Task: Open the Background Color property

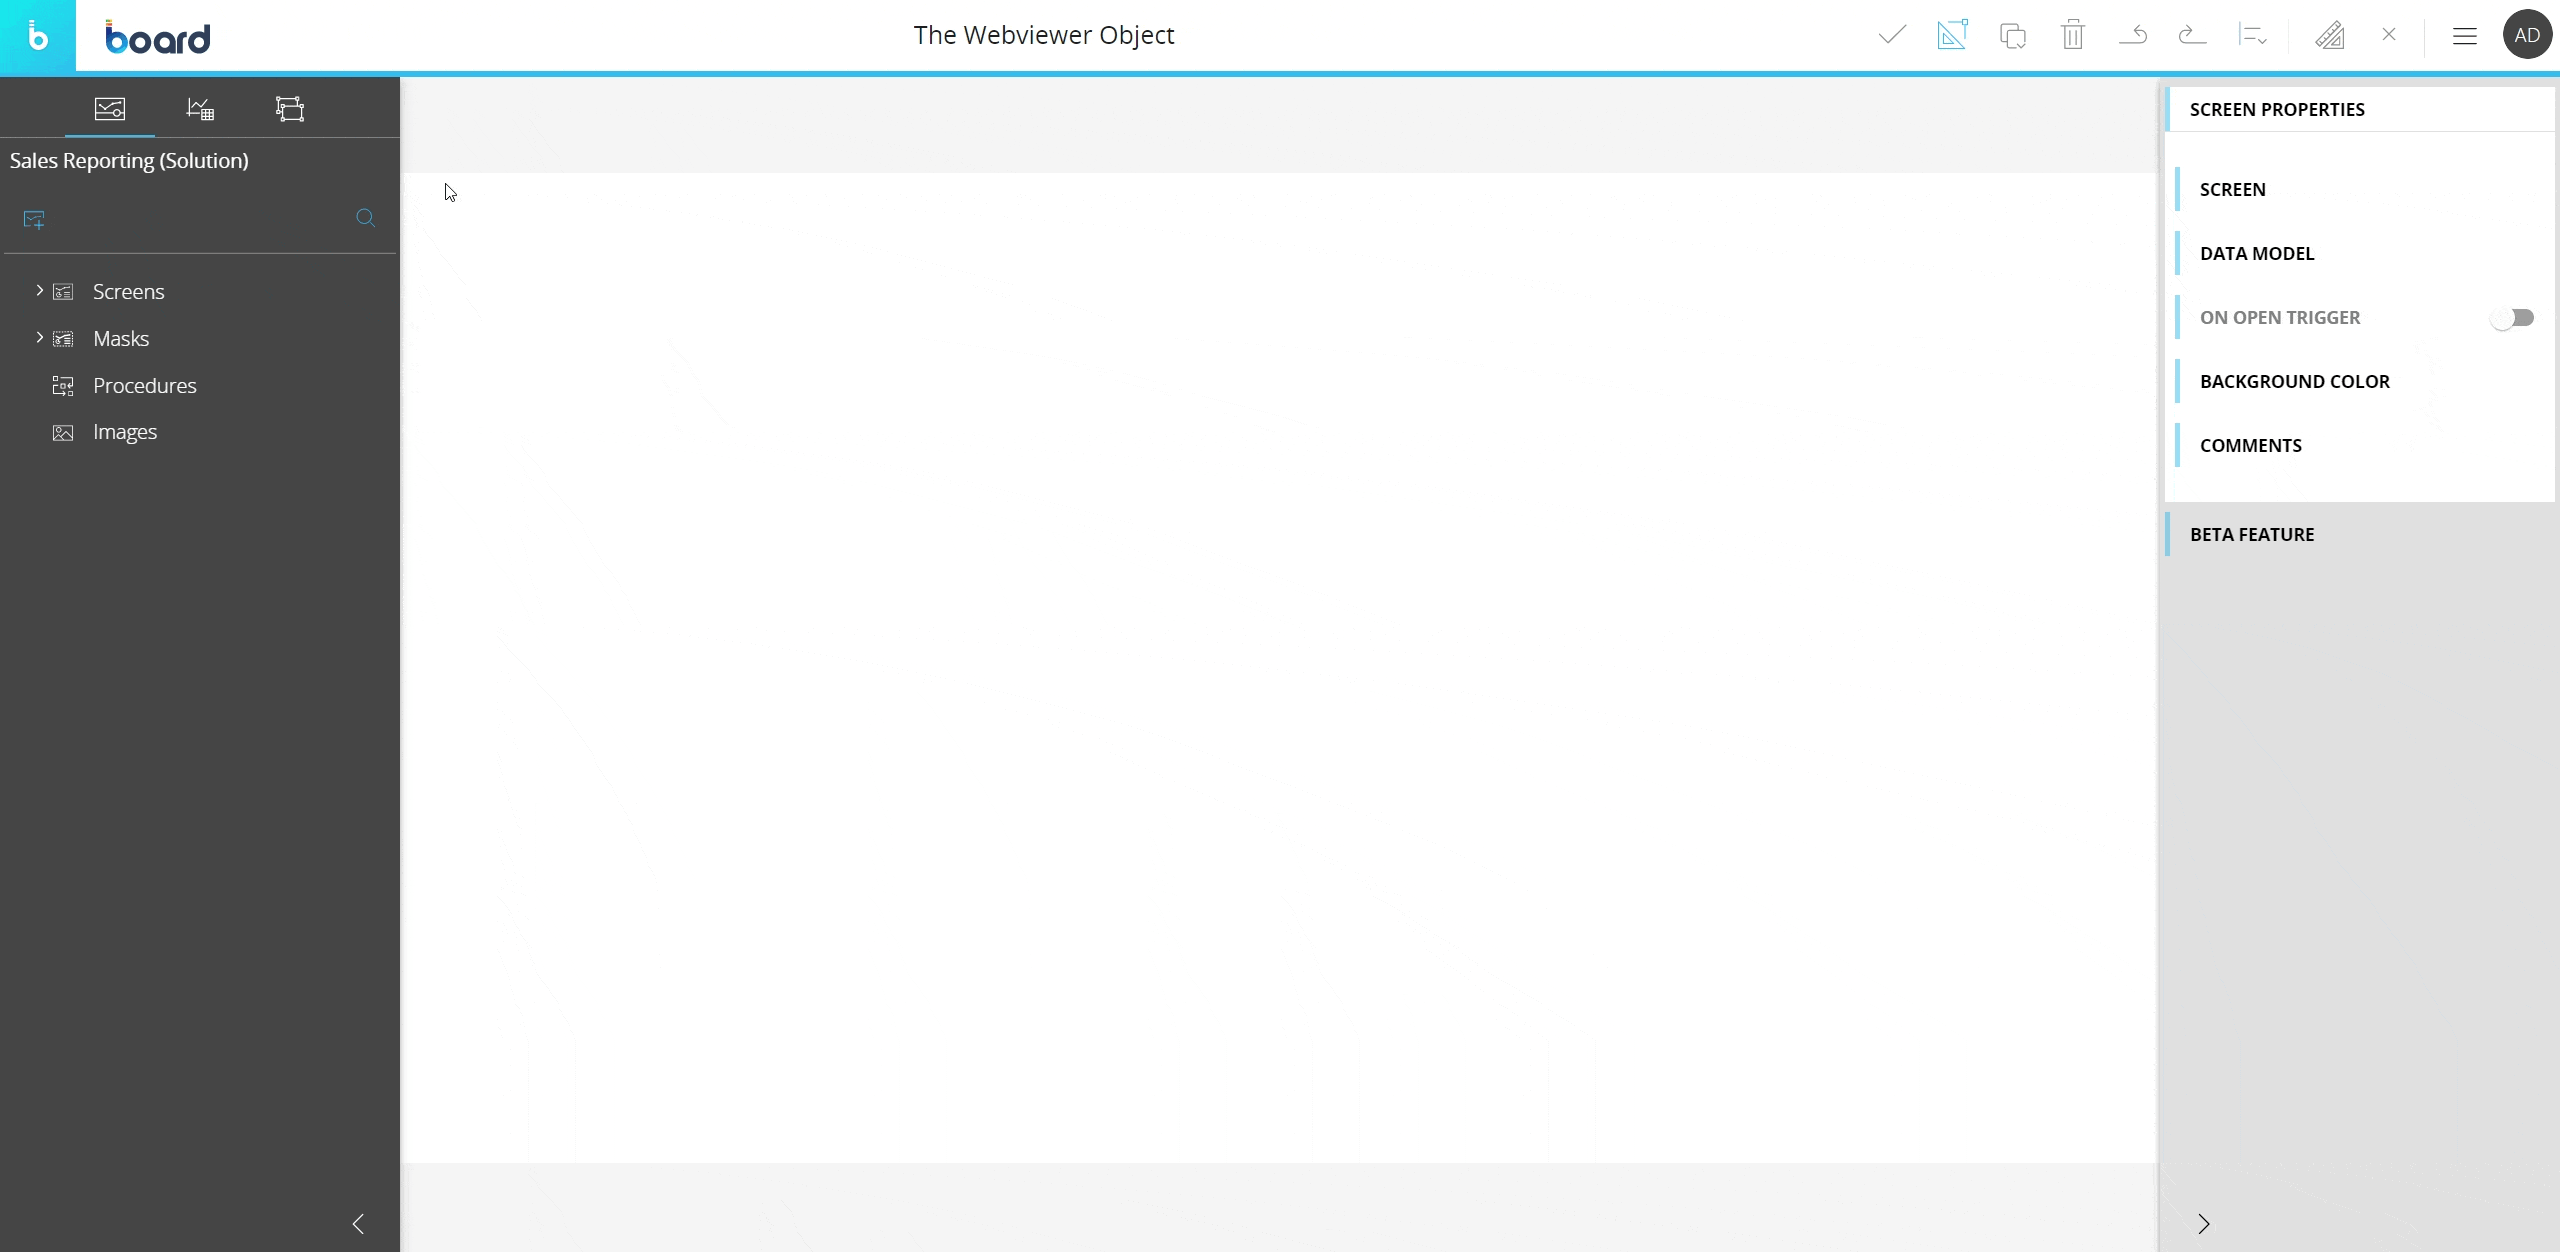Action: click(x=2294, y=381)
